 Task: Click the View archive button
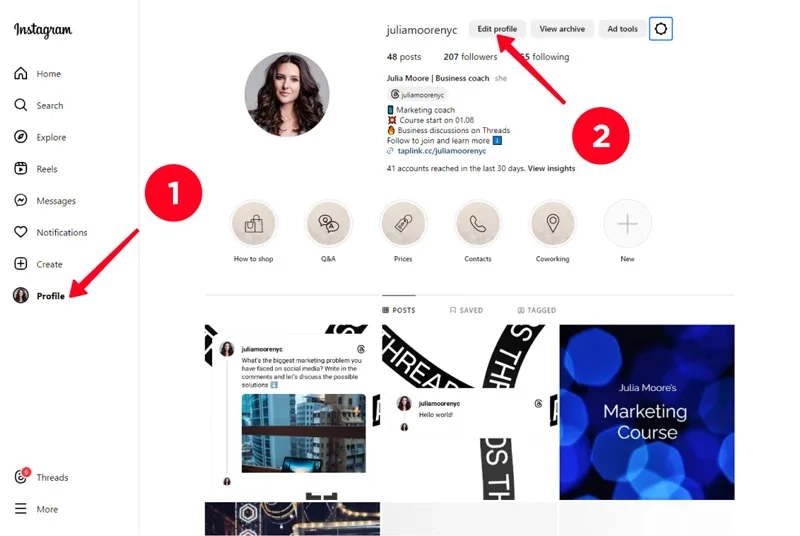(x=562, y=29)
